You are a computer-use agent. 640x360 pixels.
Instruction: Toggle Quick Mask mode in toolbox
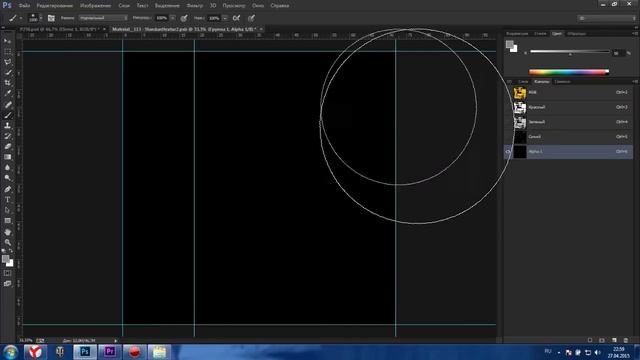click(7, 273)
